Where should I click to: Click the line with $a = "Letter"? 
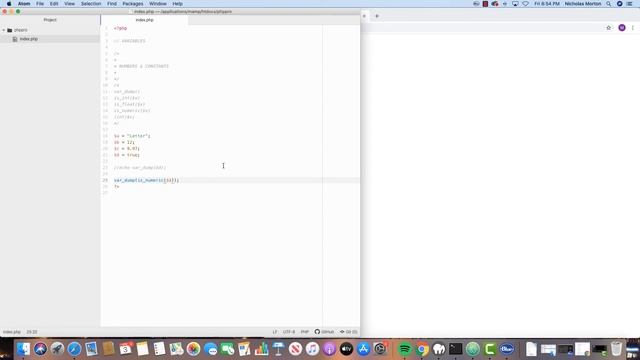point(132,136)
